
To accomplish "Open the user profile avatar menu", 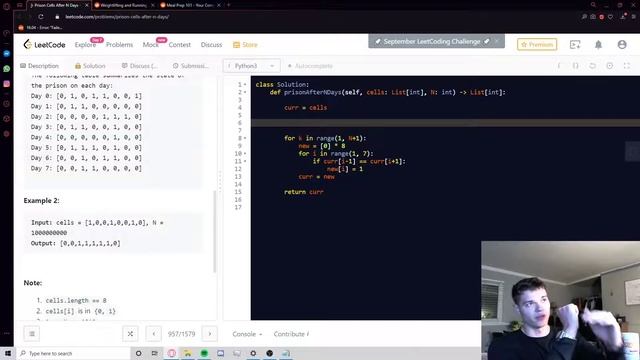I will pyautogui.click(x=622, y=44).
